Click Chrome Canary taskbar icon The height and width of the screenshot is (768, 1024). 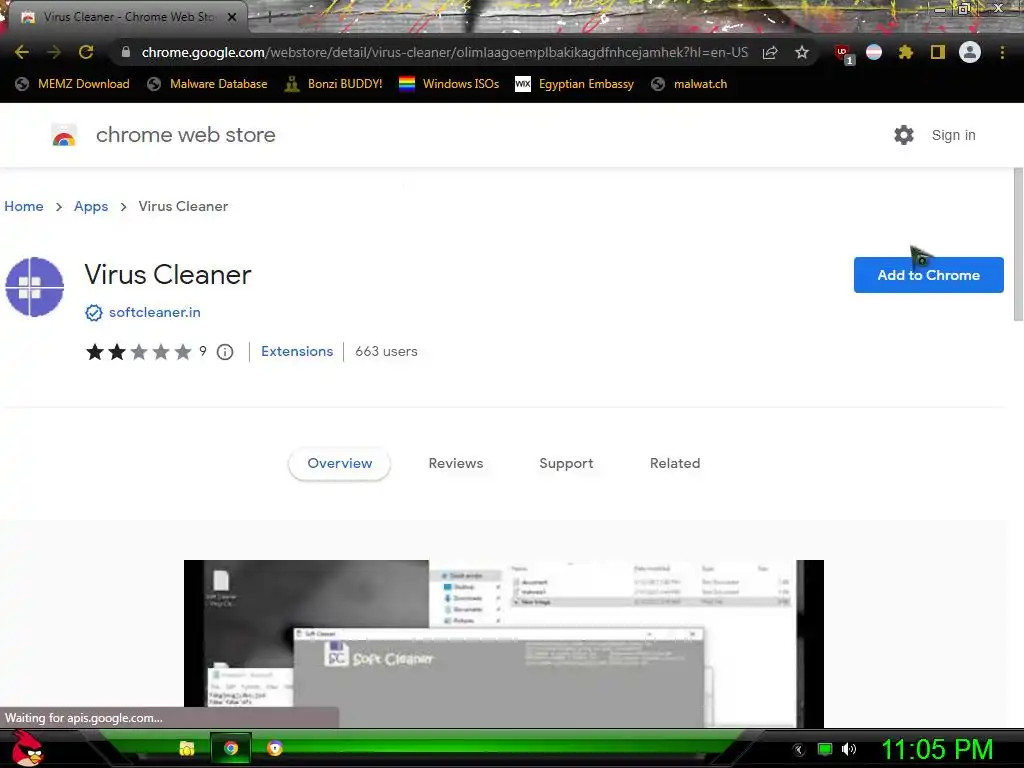[275, 748]
